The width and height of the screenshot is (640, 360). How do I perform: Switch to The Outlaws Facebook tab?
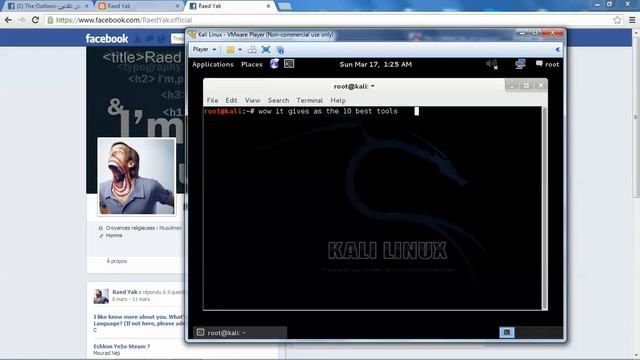coord(48,6)
